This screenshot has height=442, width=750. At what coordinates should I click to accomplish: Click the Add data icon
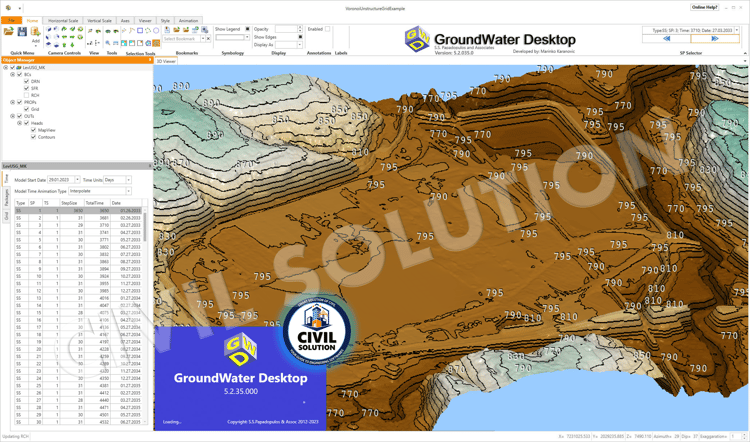pos(35,32)
